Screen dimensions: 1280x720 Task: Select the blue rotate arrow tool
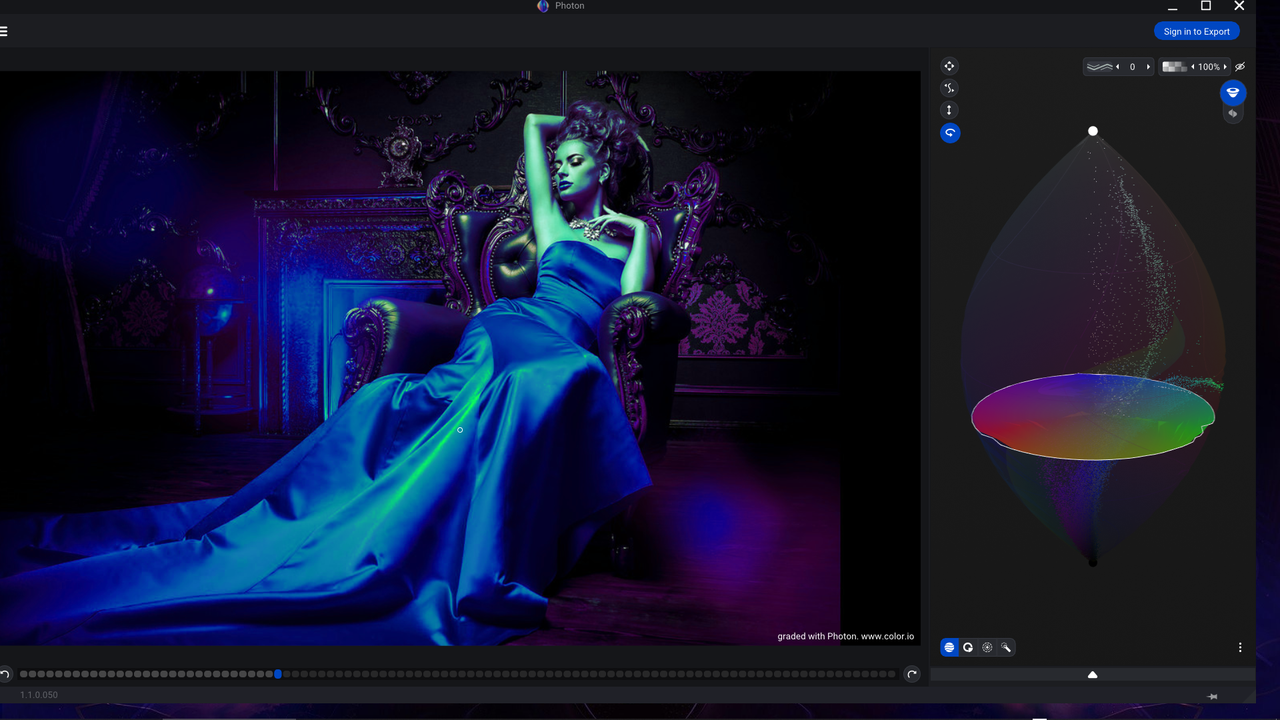coord(950,133)
